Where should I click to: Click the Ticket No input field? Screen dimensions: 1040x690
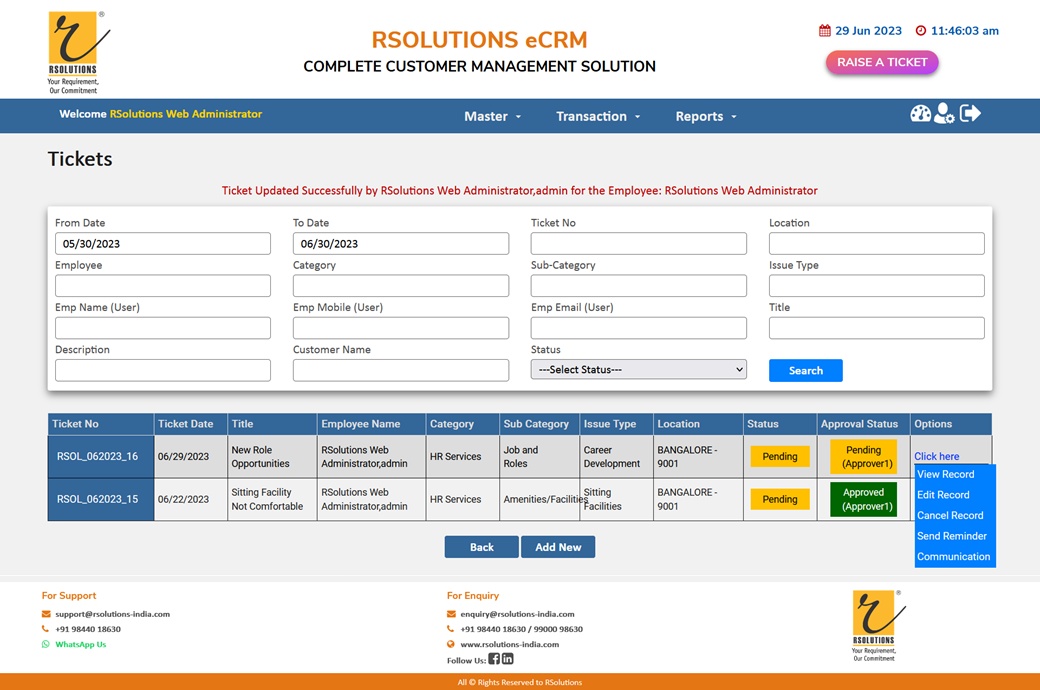click(x=638, y=244)
